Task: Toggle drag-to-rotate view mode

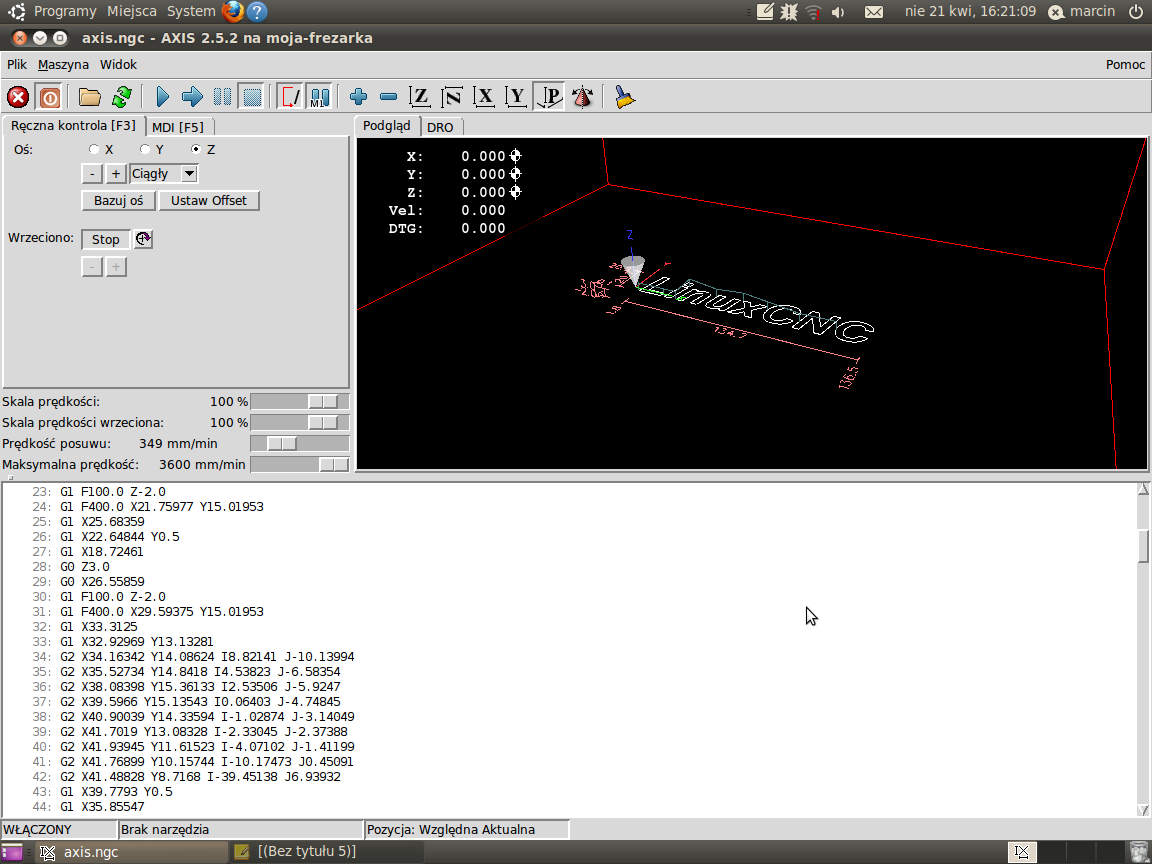Action: (583, 97)
